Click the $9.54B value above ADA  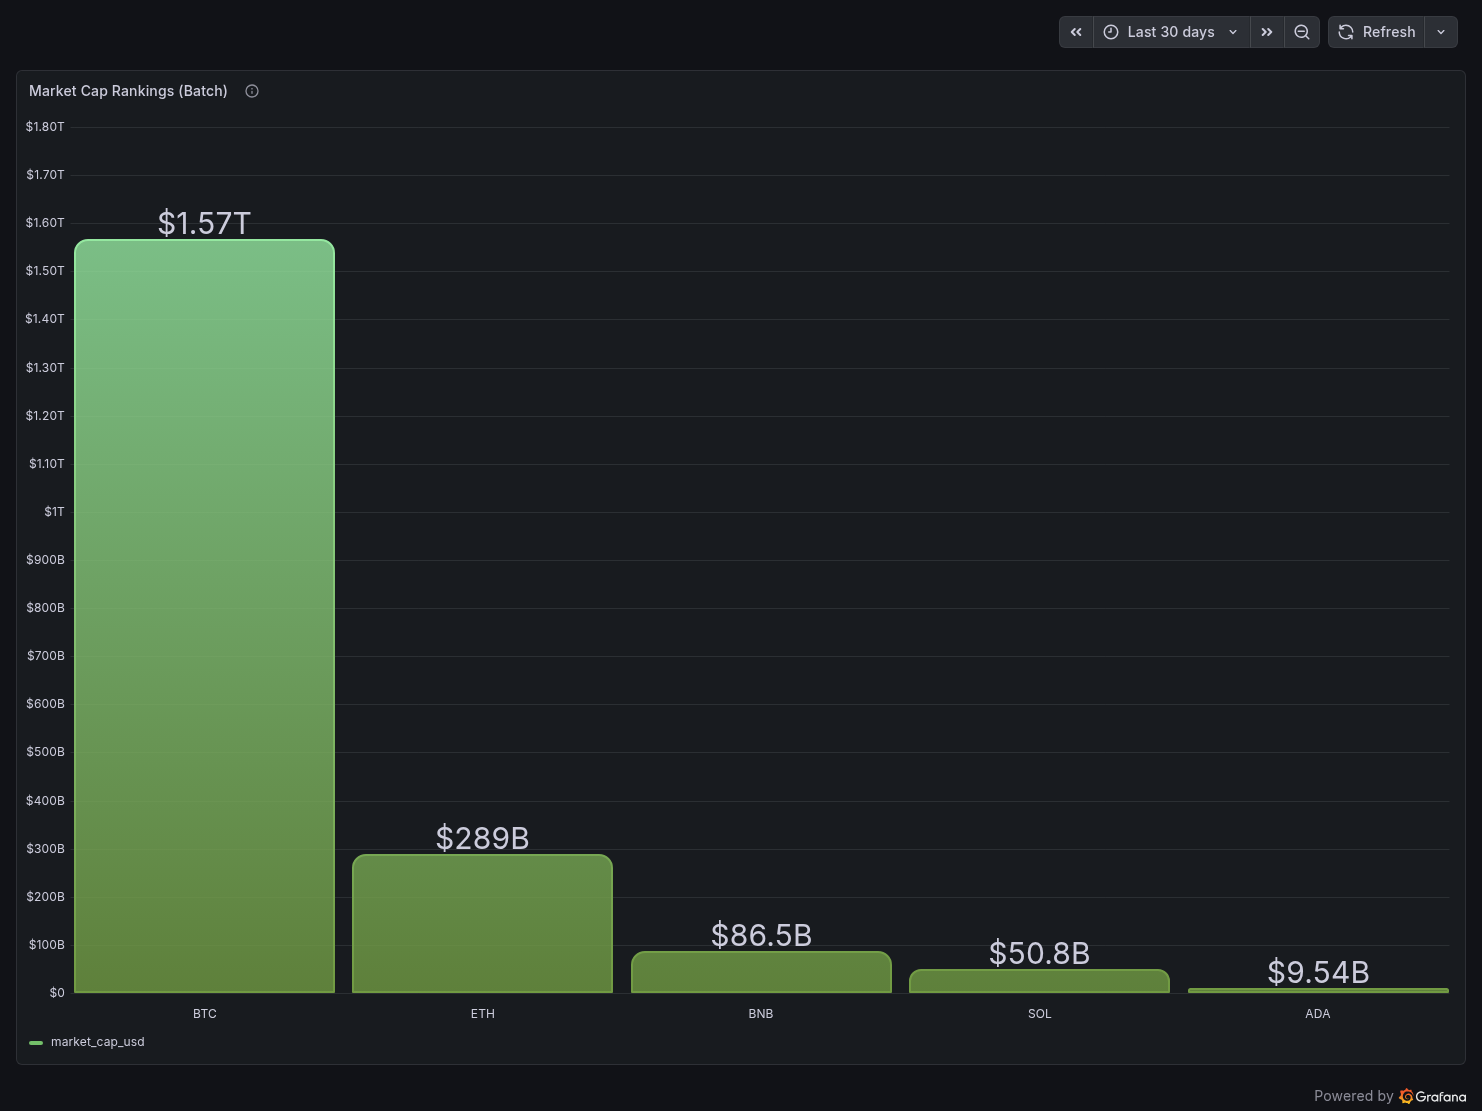[1318, 972]
